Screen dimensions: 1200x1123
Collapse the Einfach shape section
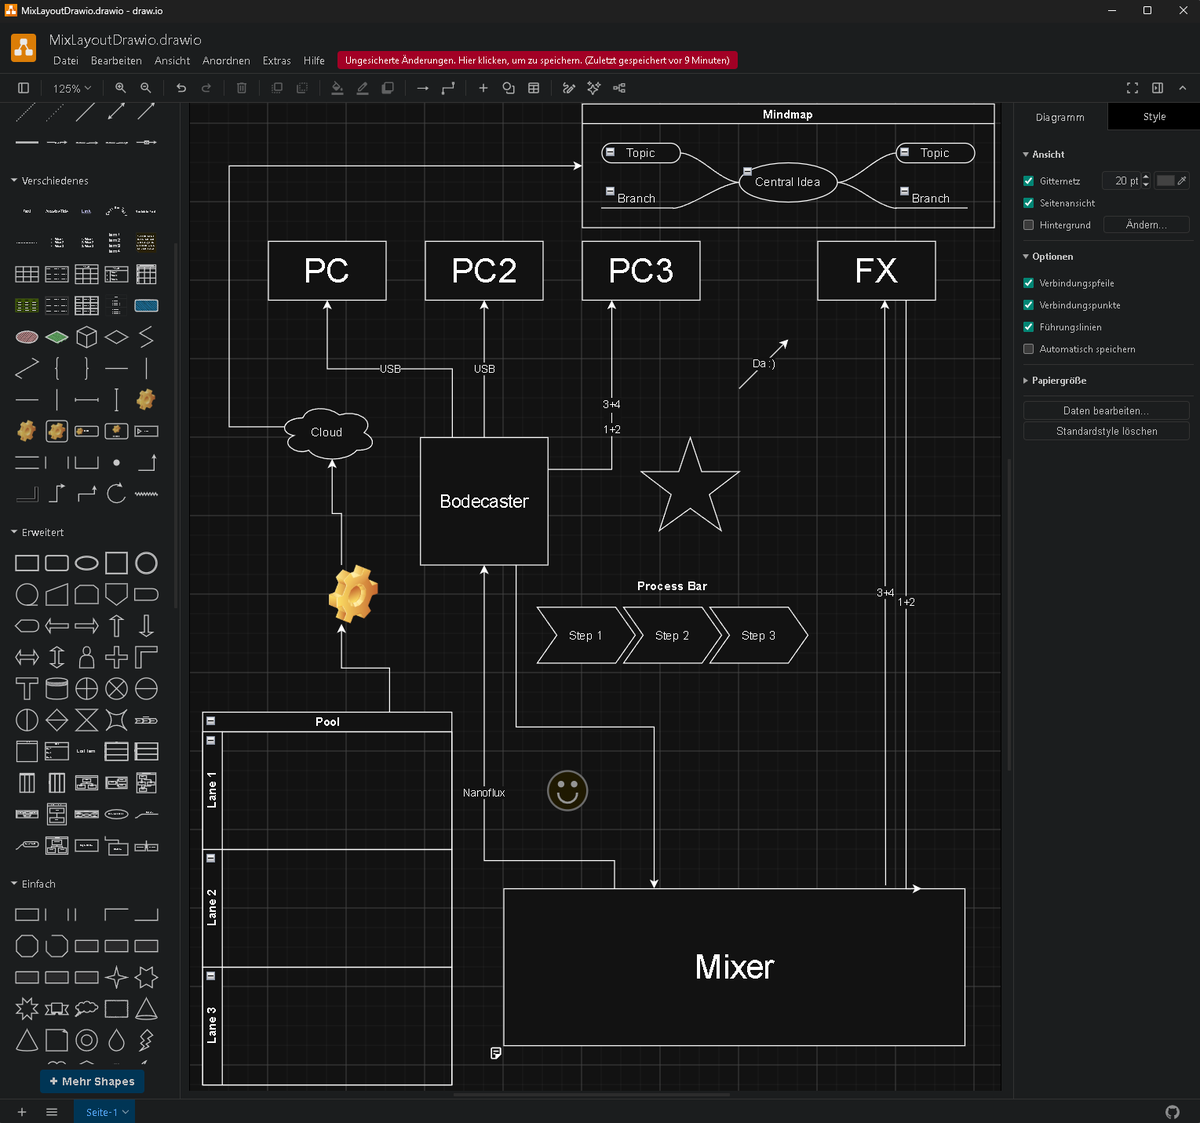click(34, 884)
